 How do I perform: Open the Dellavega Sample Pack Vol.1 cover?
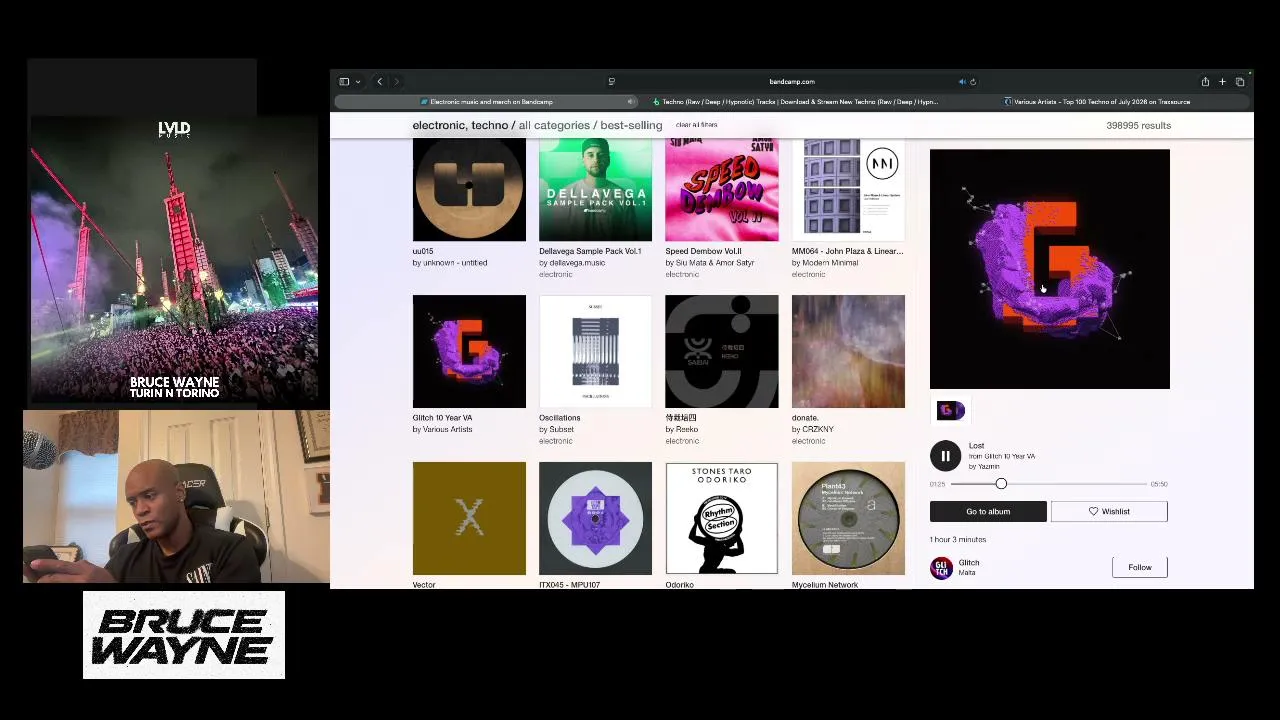(595, 190)
